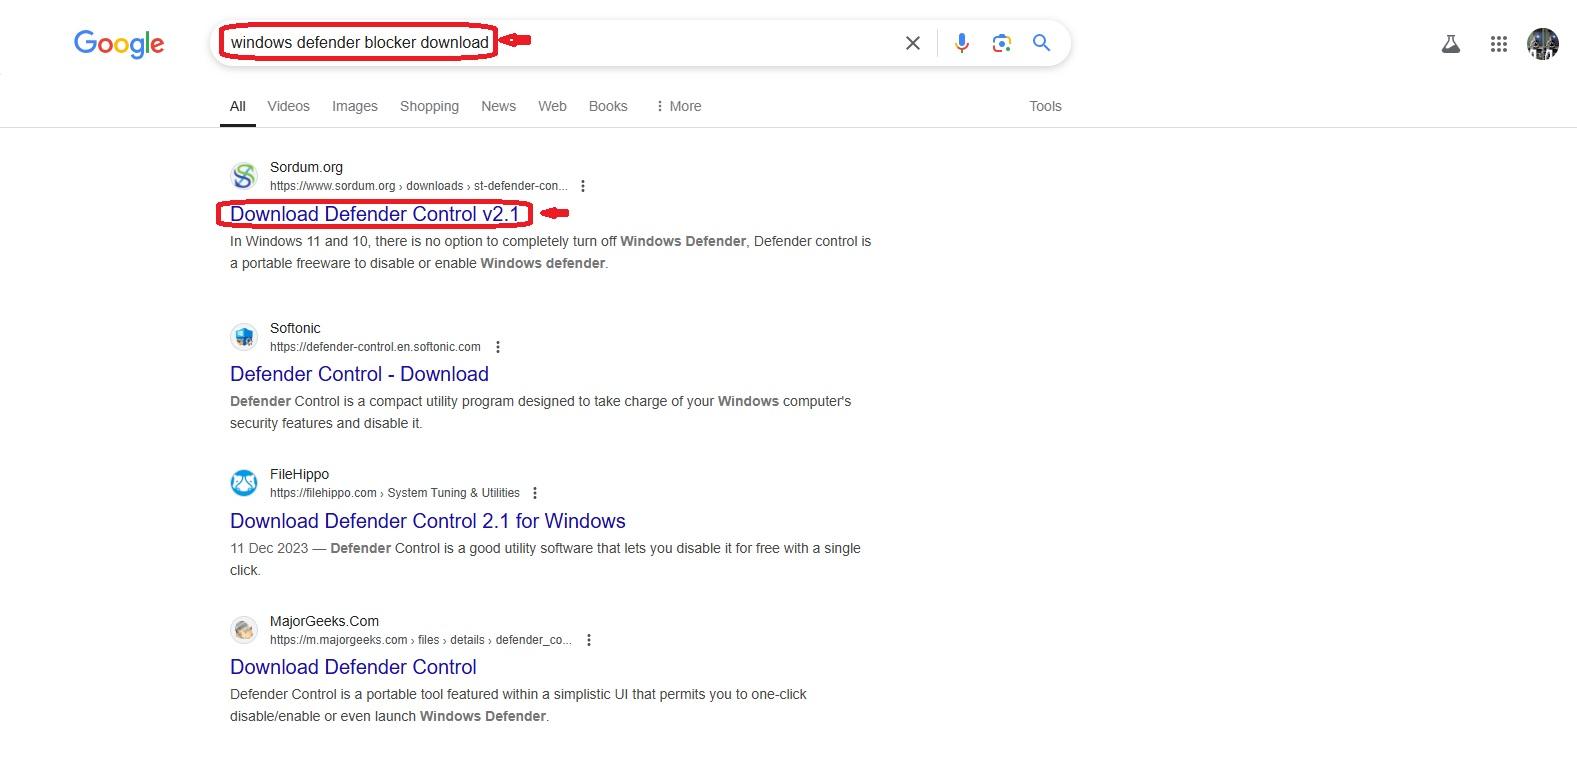Image resolution: width=1577 pixels, height=758 pixels.
Task: Click the defender-control.en.softonic.com URL
Action: pos(375,347)
